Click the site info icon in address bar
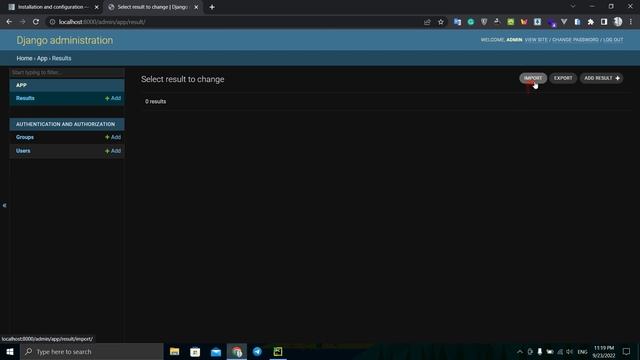Screen dimensions: 640x360 (x=52, y=22)
